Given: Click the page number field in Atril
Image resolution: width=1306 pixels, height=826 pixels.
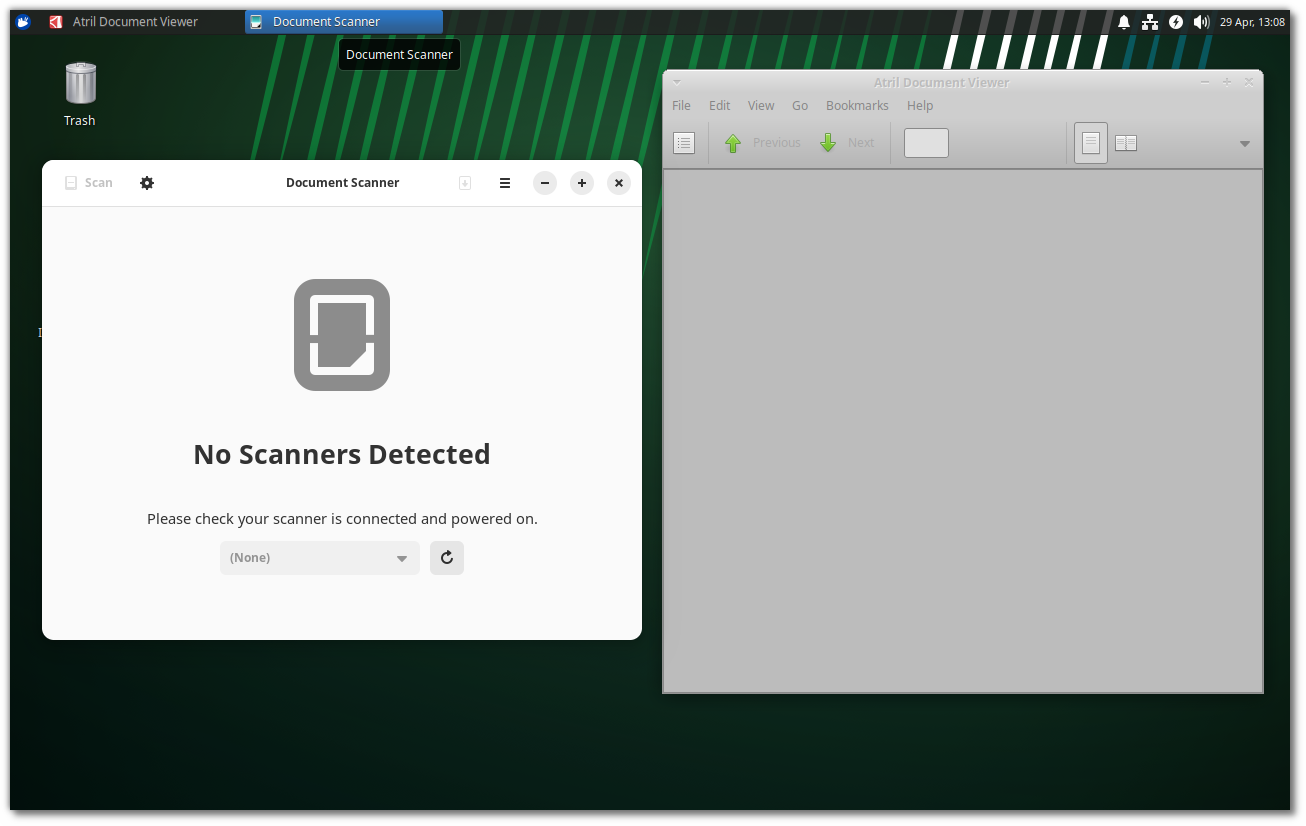Looking at the screenshot, I should coord(925,142).
